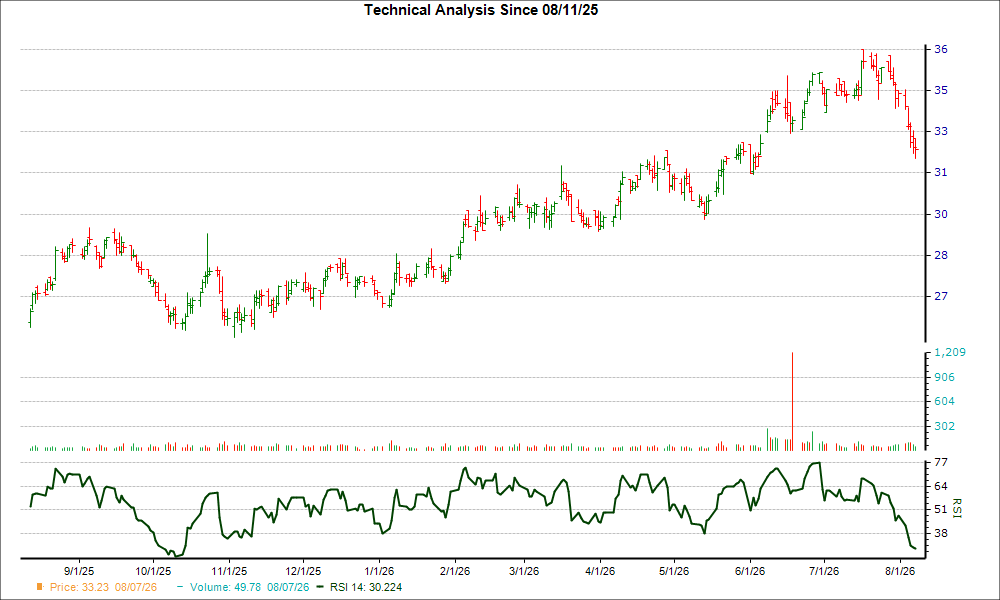
Task: Click the vertical RSI axis label
Action: tap(957, 508)
